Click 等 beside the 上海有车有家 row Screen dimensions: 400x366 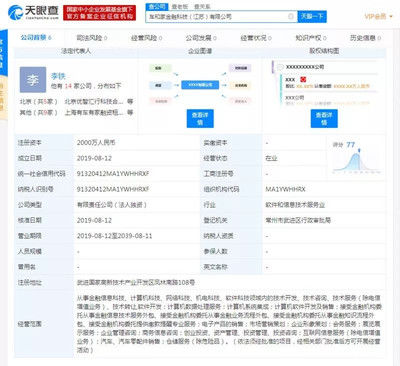pyautogui.click(x=130, y=113)
